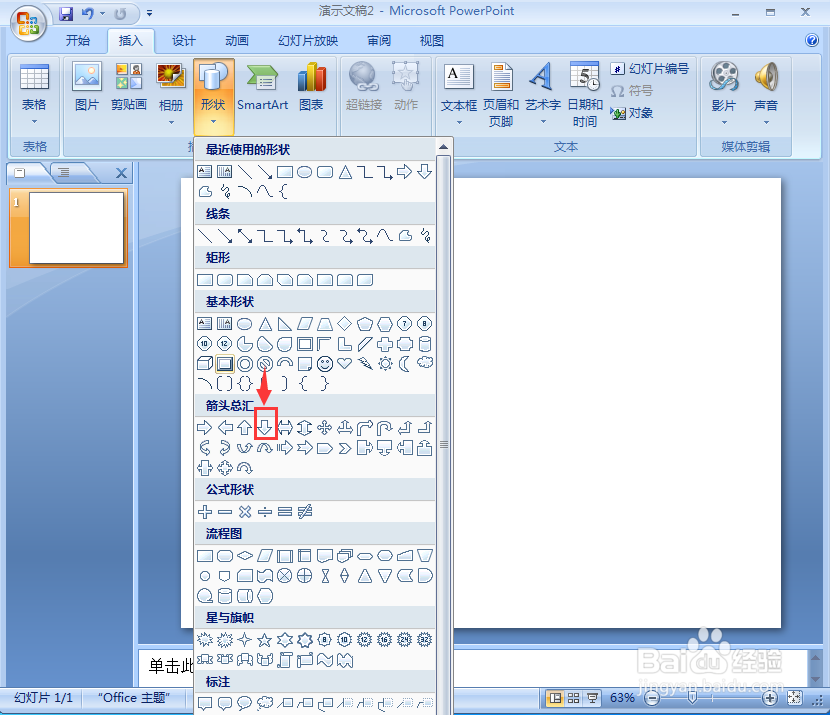Open the 文本框 text box dropdown
The image size is (830, 715).
[459, 95]
